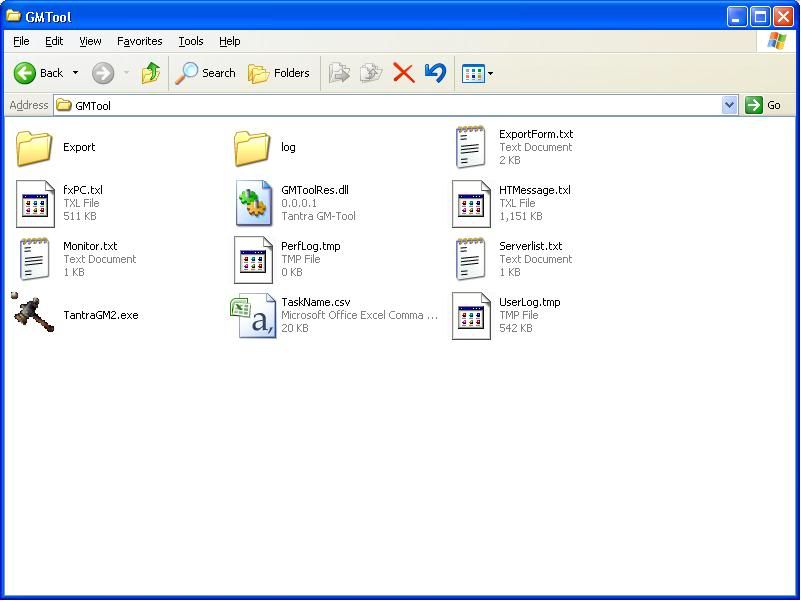Click the Up folder toolbar icon

[151, 73]
